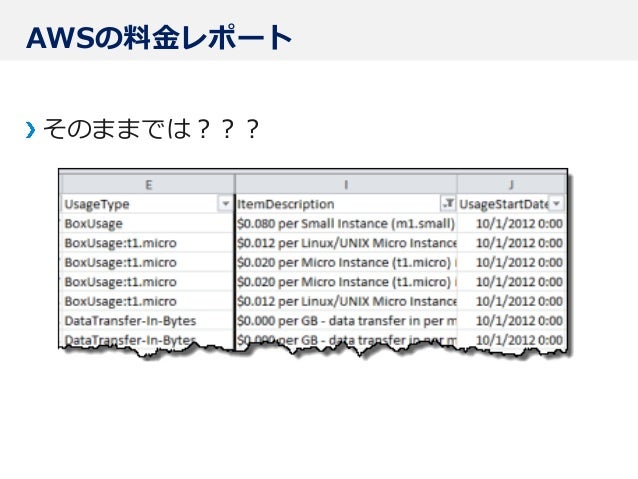Image resolution: width=638 pixels, height=479 pixels.
Task: Select column J header
Action: (x=511, y=185)
